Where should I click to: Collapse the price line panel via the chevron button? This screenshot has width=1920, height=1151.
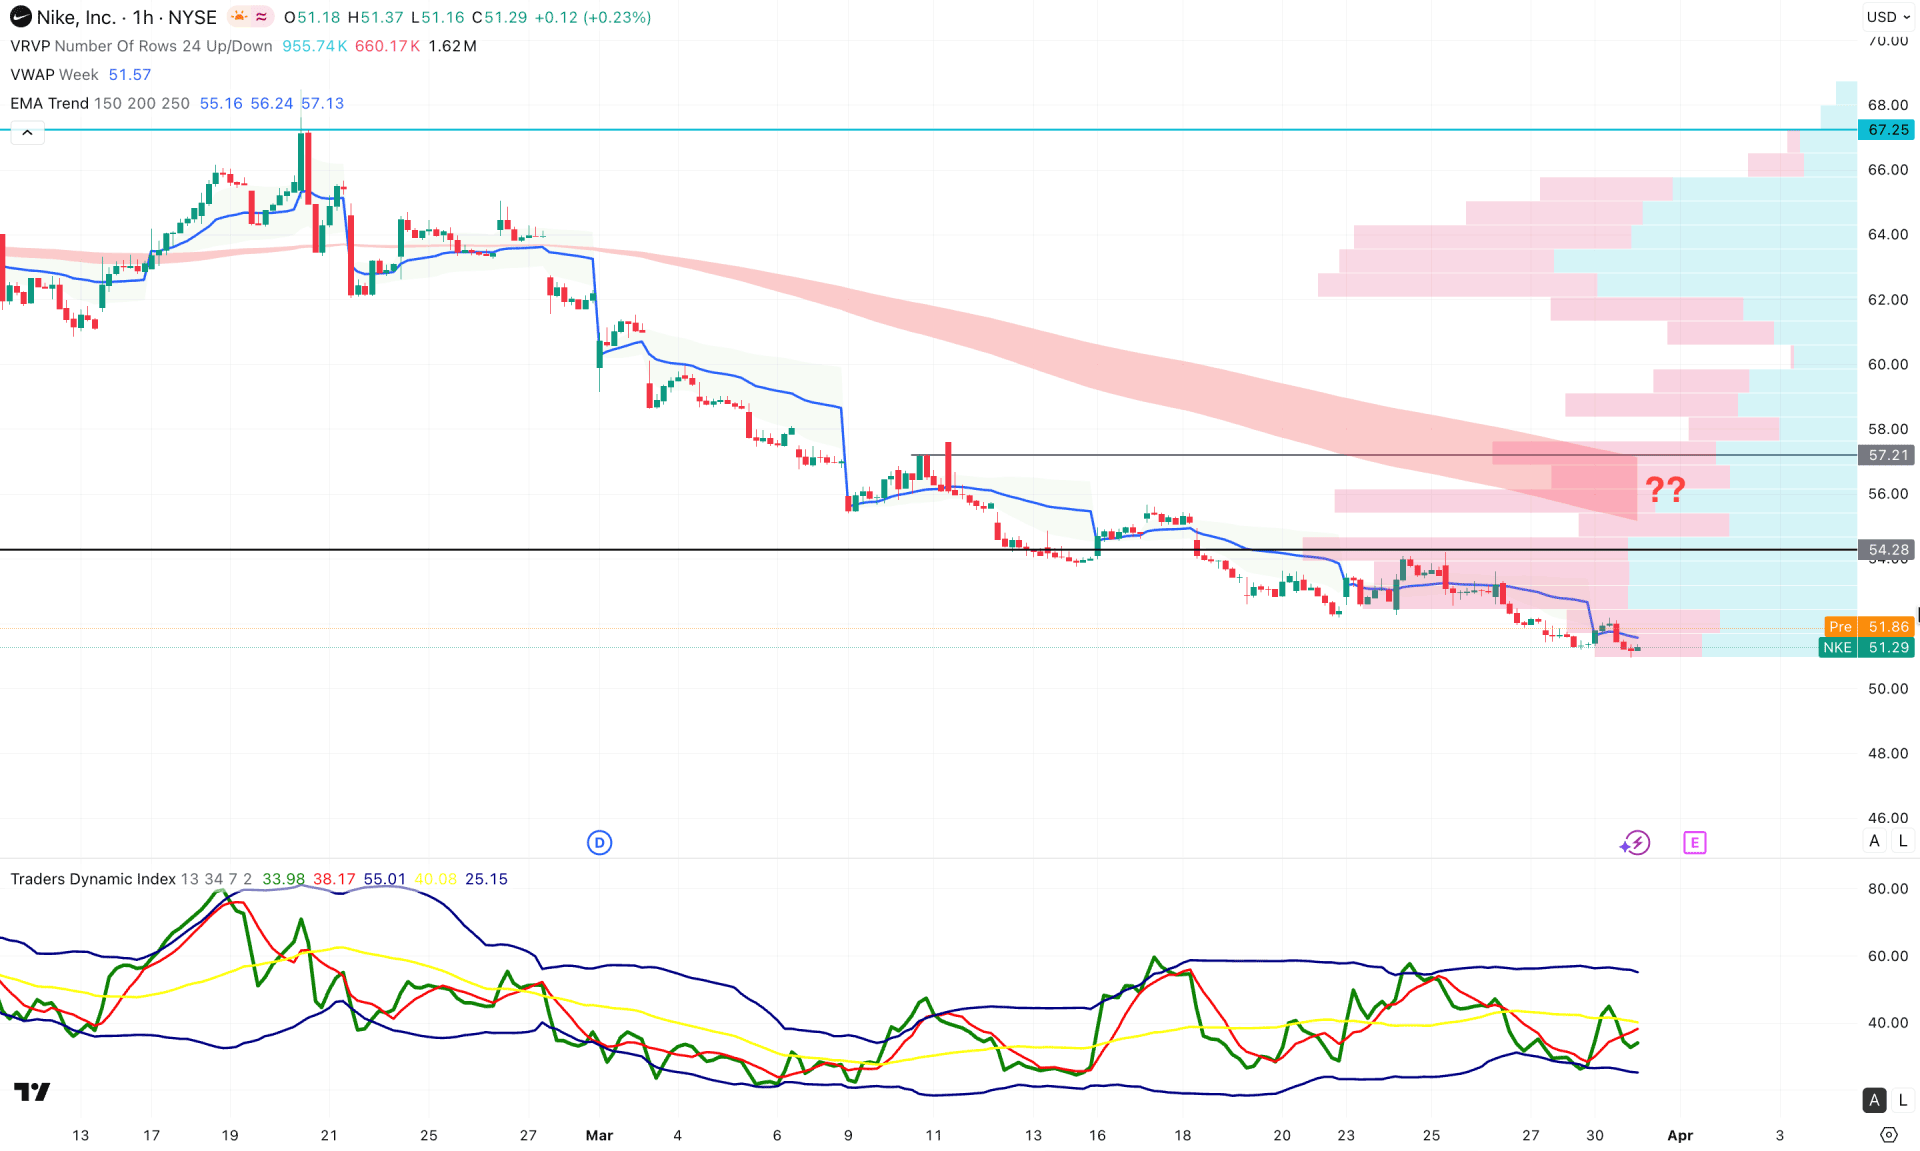(27, 131)
